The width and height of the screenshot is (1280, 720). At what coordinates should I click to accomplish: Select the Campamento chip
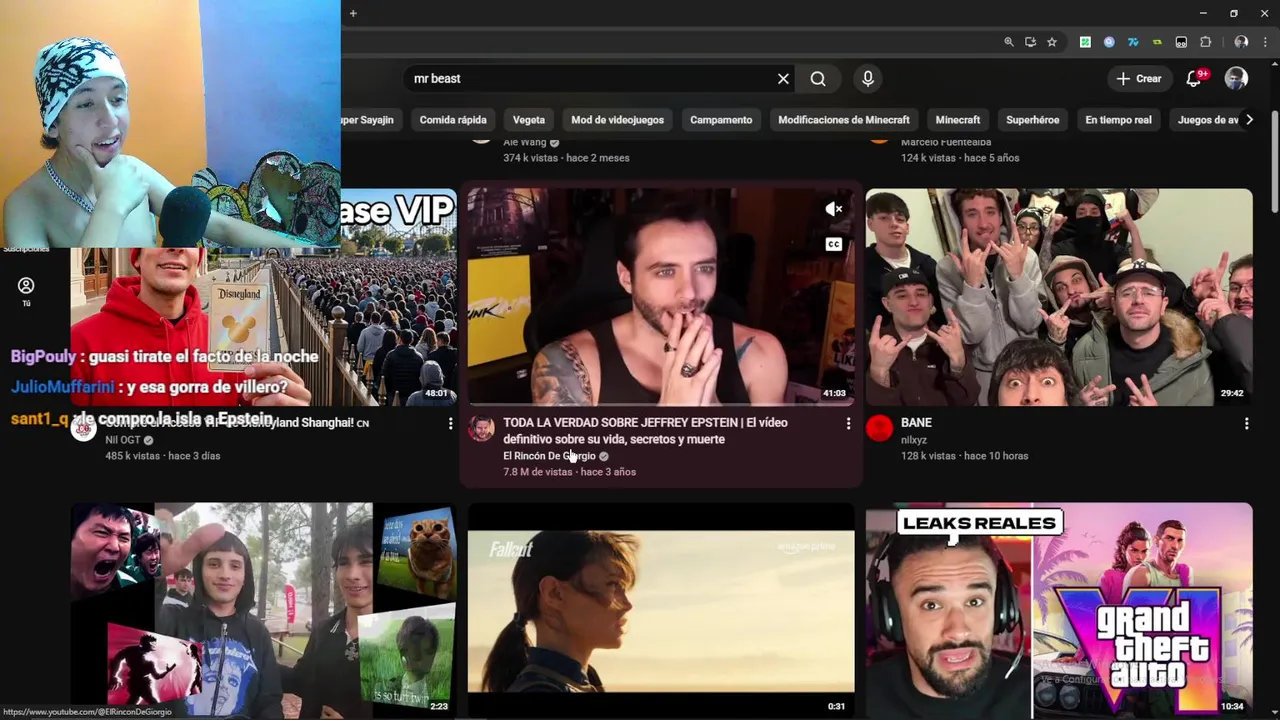pos(721,120)
